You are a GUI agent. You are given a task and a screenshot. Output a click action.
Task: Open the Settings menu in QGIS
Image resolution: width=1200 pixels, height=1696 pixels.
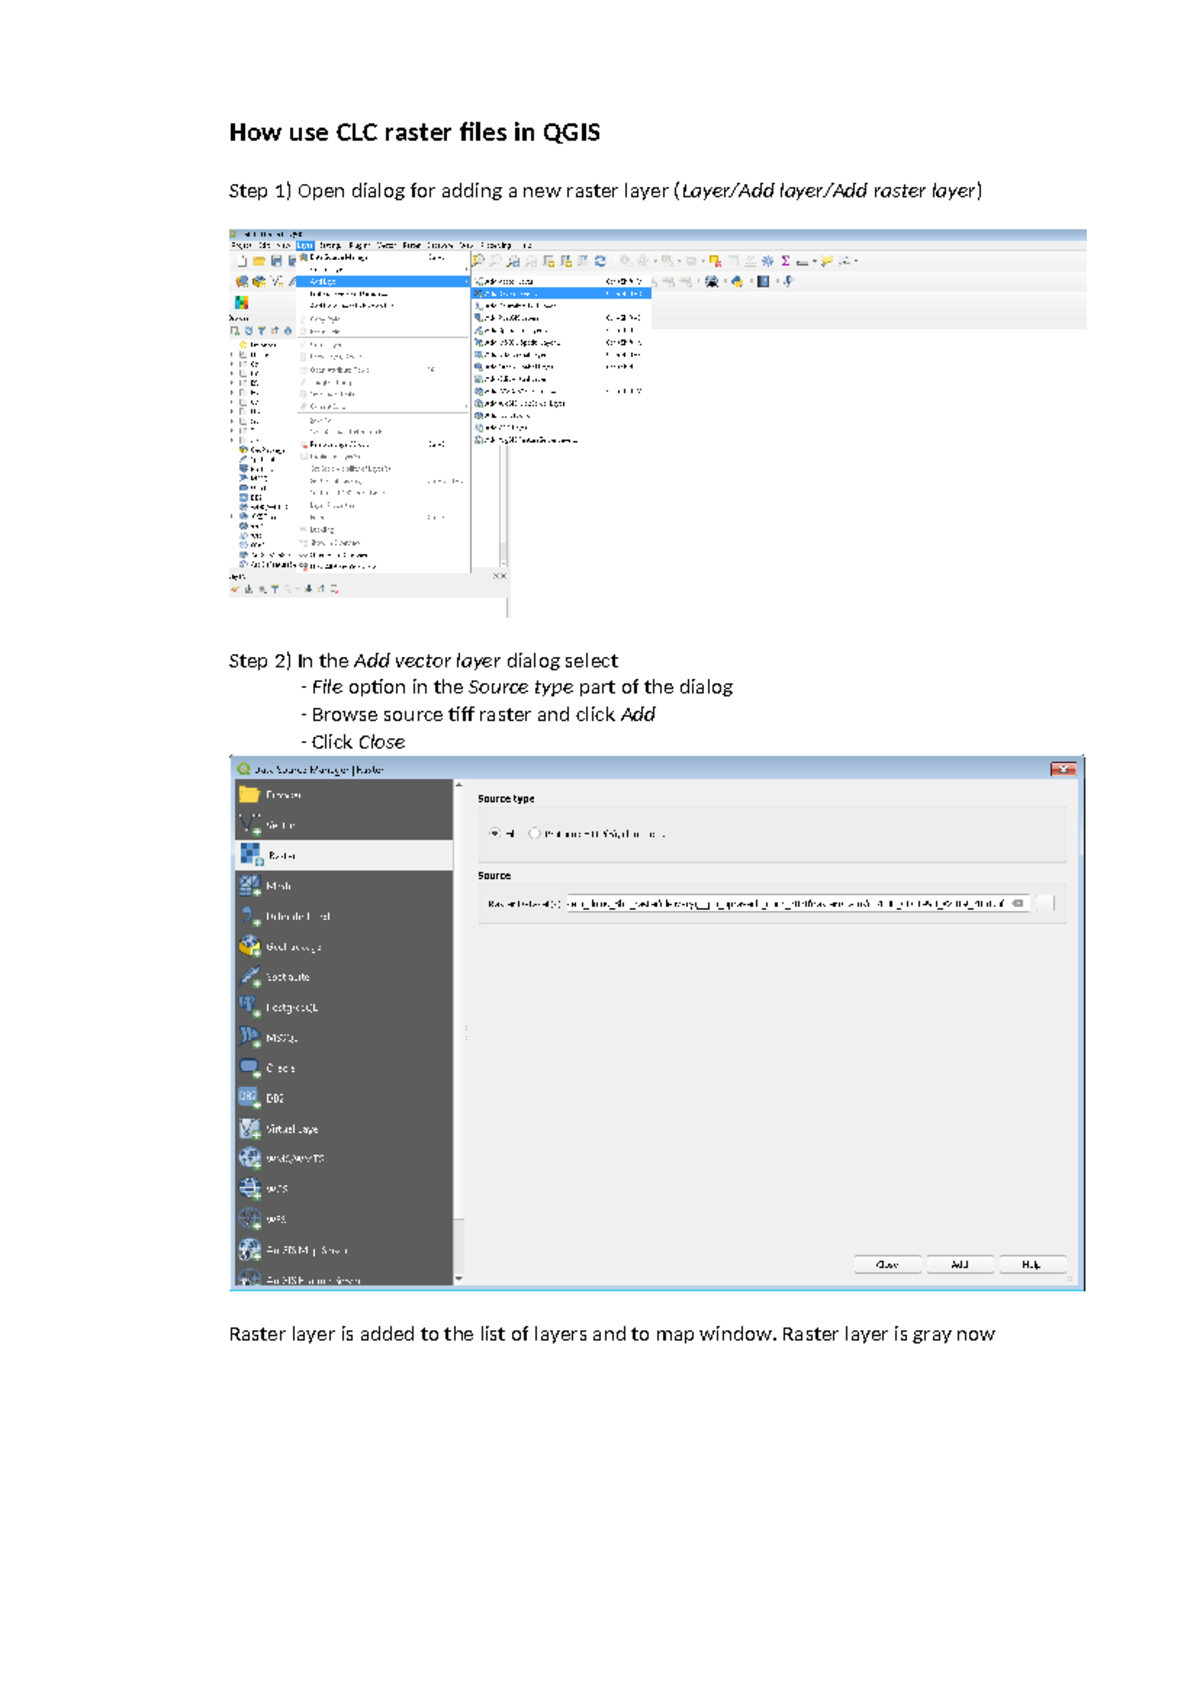[330, 245]
